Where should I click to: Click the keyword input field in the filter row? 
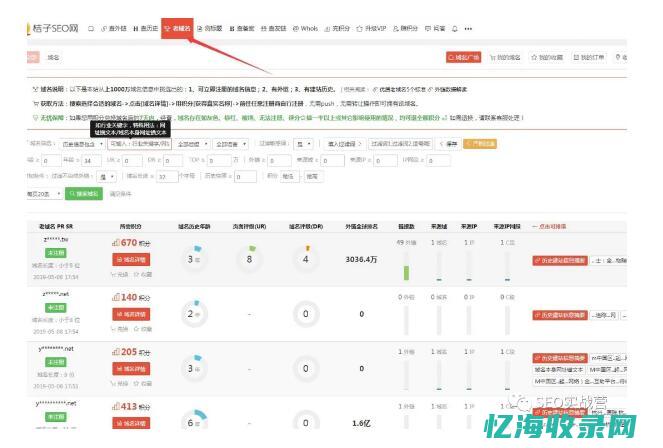139,144
